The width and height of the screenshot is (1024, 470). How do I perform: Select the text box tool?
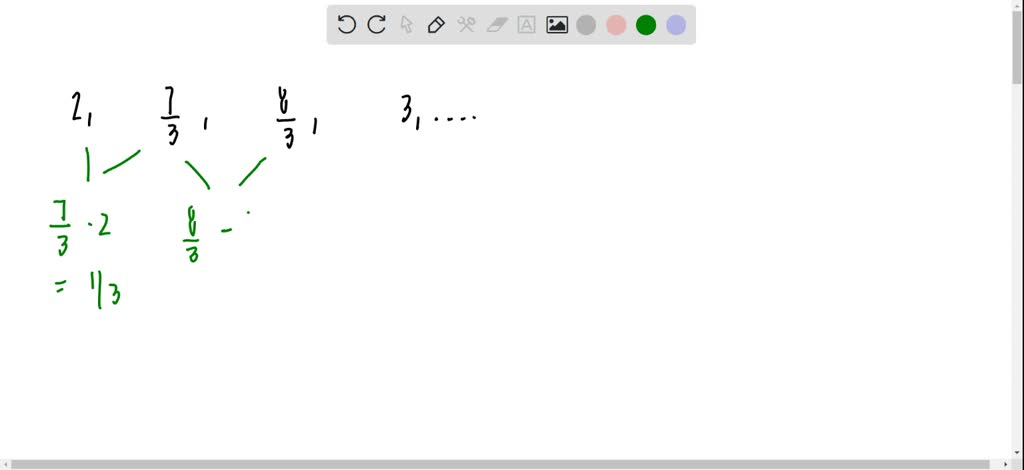[526, 25]
